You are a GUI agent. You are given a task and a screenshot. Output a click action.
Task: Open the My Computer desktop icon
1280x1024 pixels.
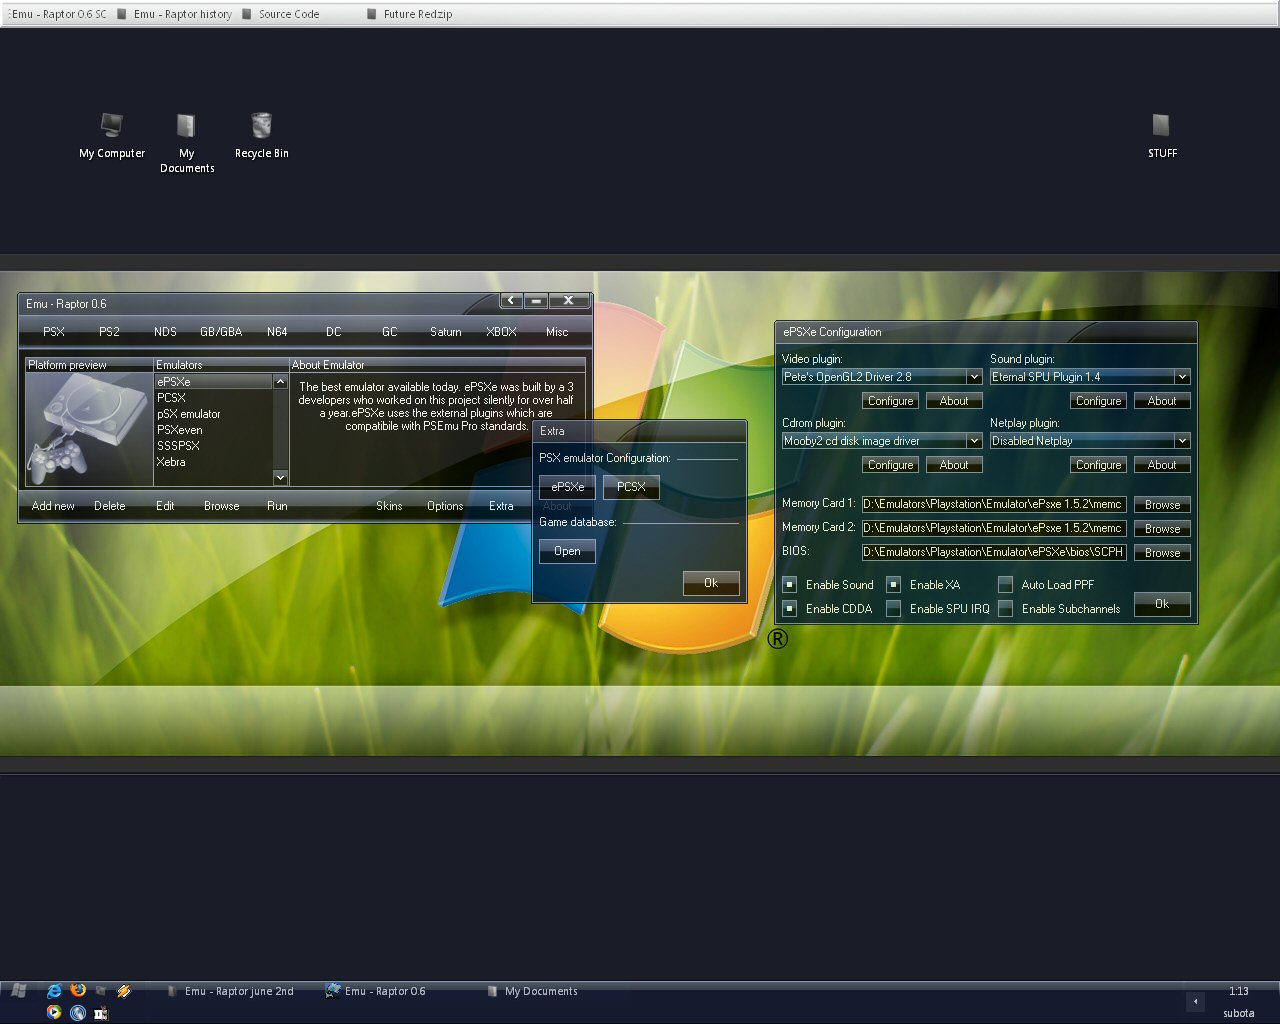[x=112, y=135]
